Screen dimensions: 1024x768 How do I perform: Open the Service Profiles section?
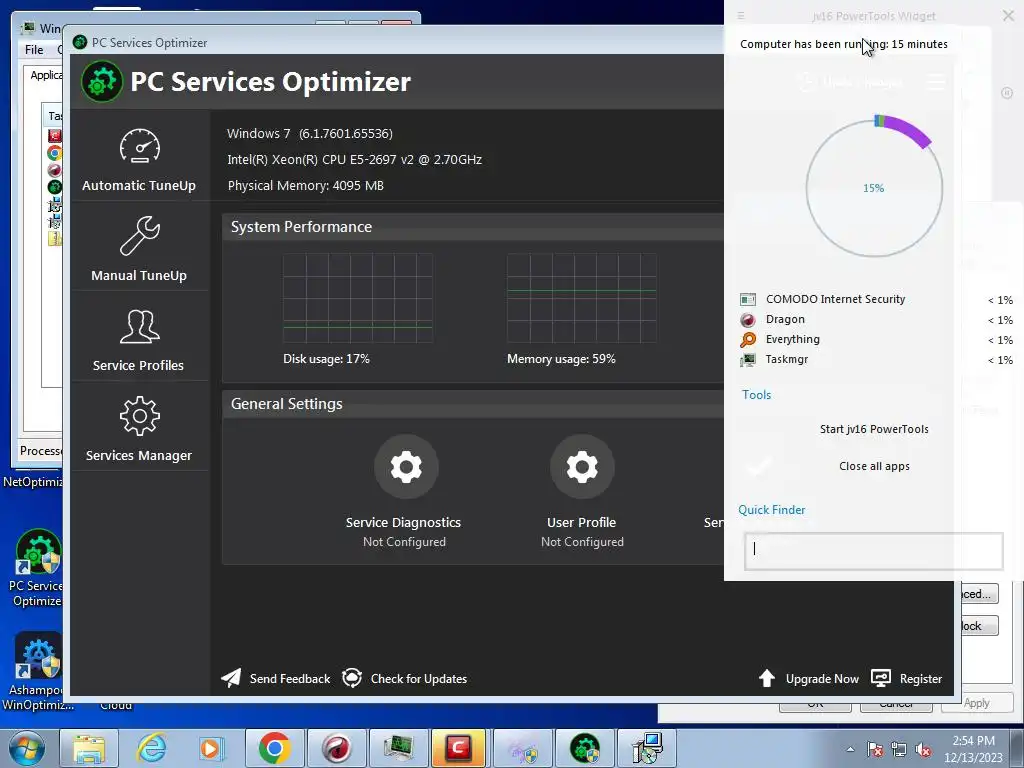coord(139,340)
